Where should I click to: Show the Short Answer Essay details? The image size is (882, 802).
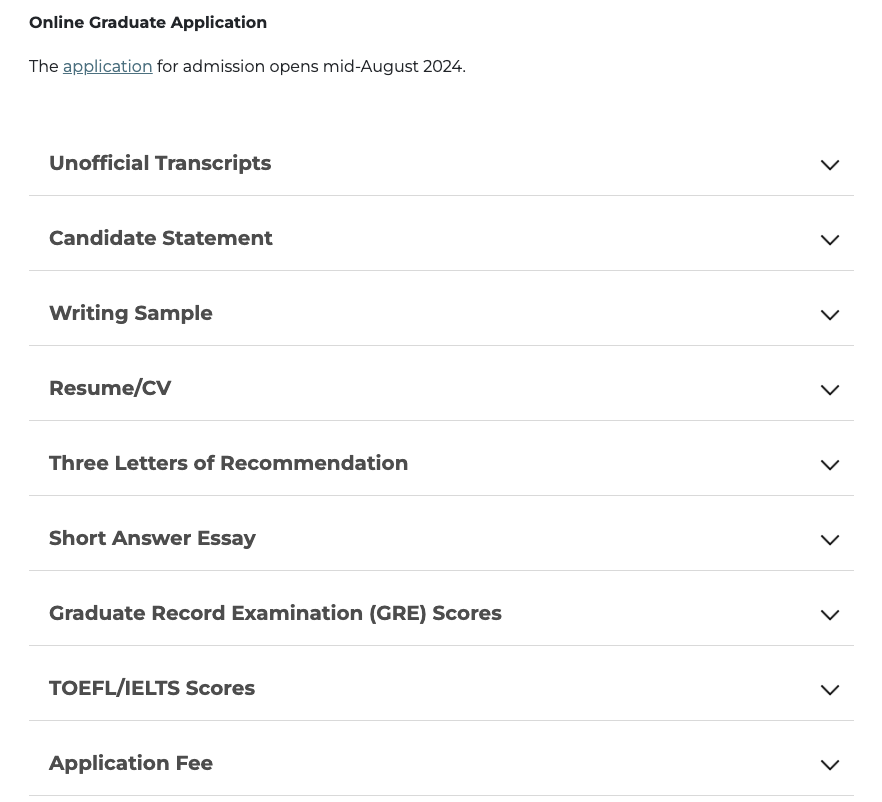coord(152,538)
